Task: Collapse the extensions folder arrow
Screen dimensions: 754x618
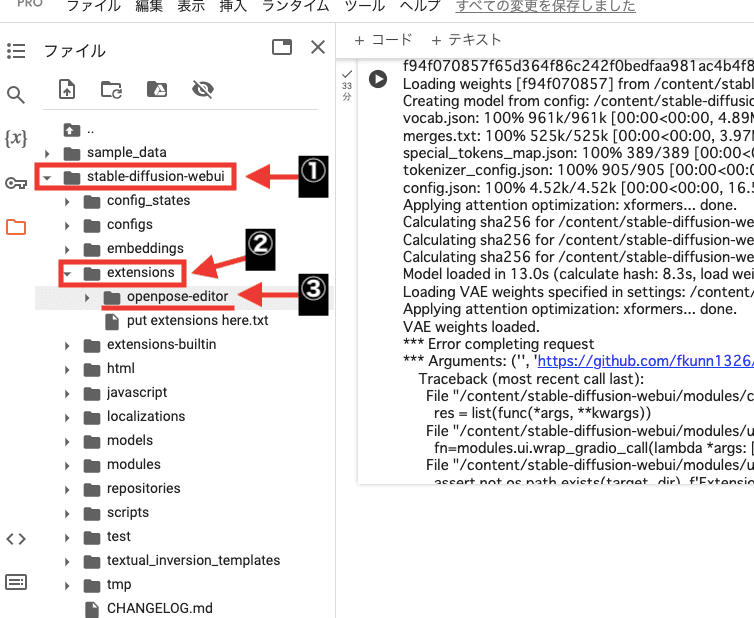Action: tap(67, 274)
